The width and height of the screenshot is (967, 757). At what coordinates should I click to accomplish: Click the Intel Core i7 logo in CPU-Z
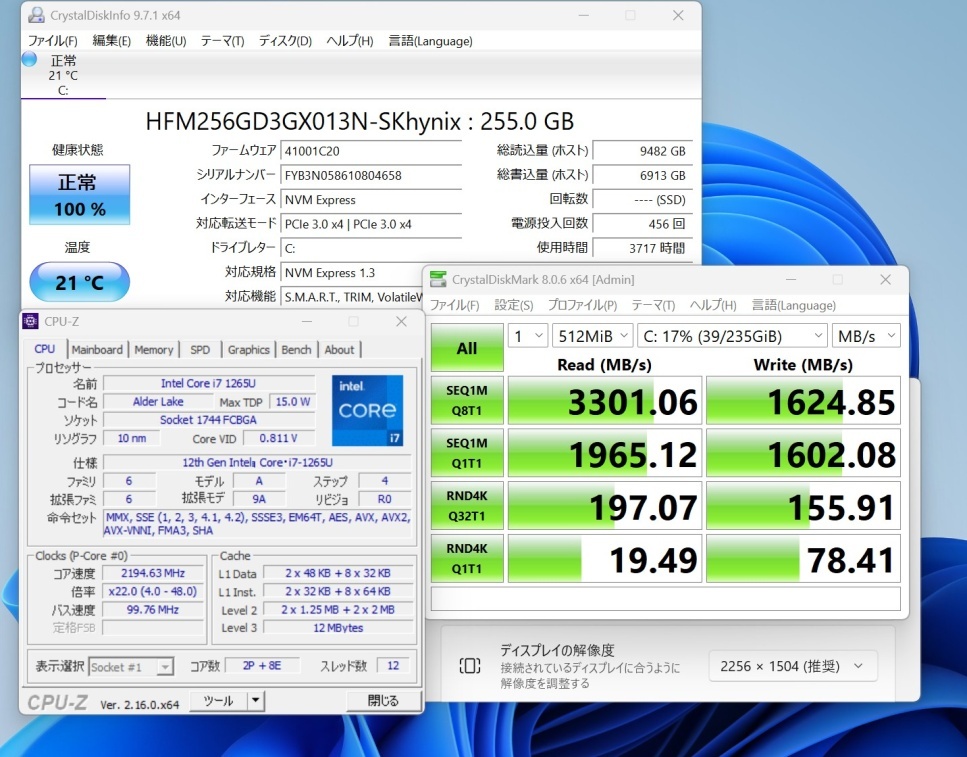(x=367, y=410)
